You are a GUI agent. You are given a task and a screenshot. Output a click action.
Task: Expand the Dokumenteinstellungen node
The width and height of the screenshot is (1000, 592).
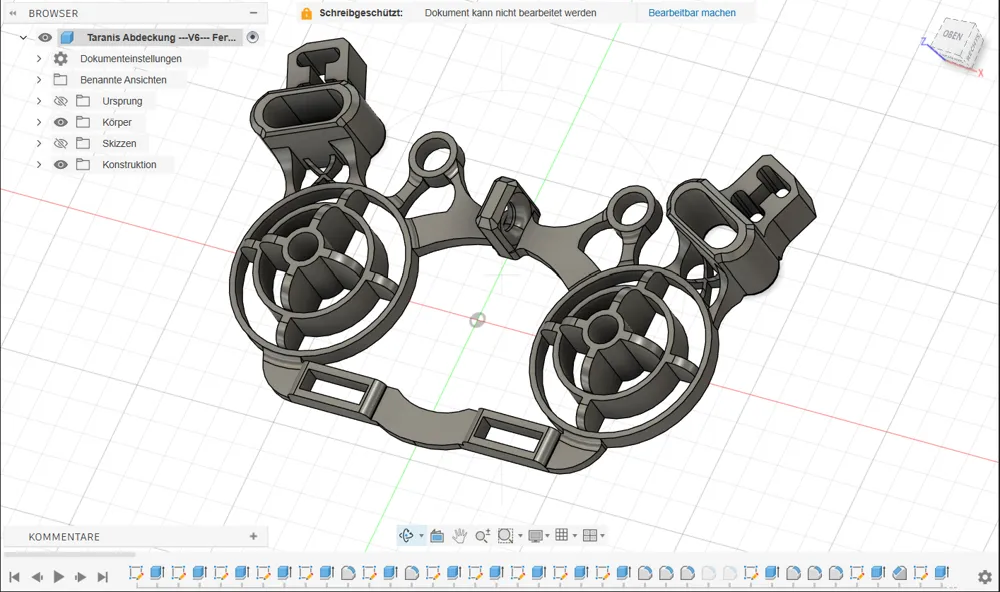pos(39,59)
